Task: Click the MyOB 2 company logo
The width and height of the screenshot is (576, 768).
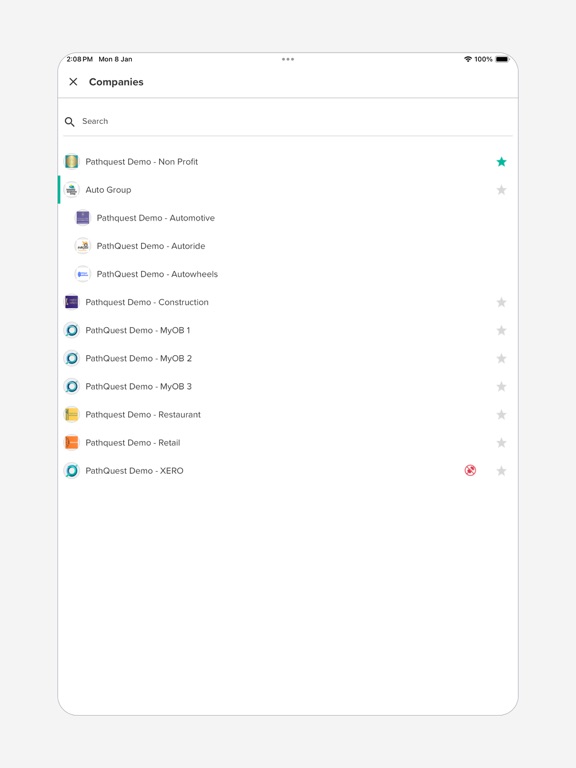Action: (72, 359)
